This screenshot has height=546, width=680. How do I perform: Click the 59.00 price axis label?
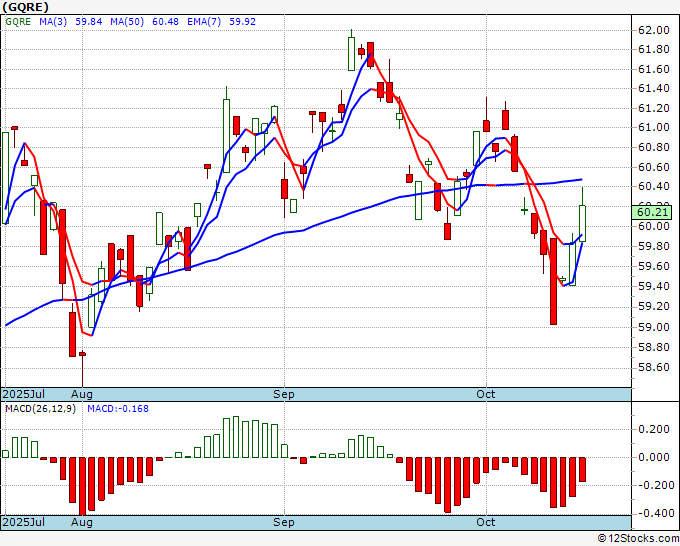[654, 327]
